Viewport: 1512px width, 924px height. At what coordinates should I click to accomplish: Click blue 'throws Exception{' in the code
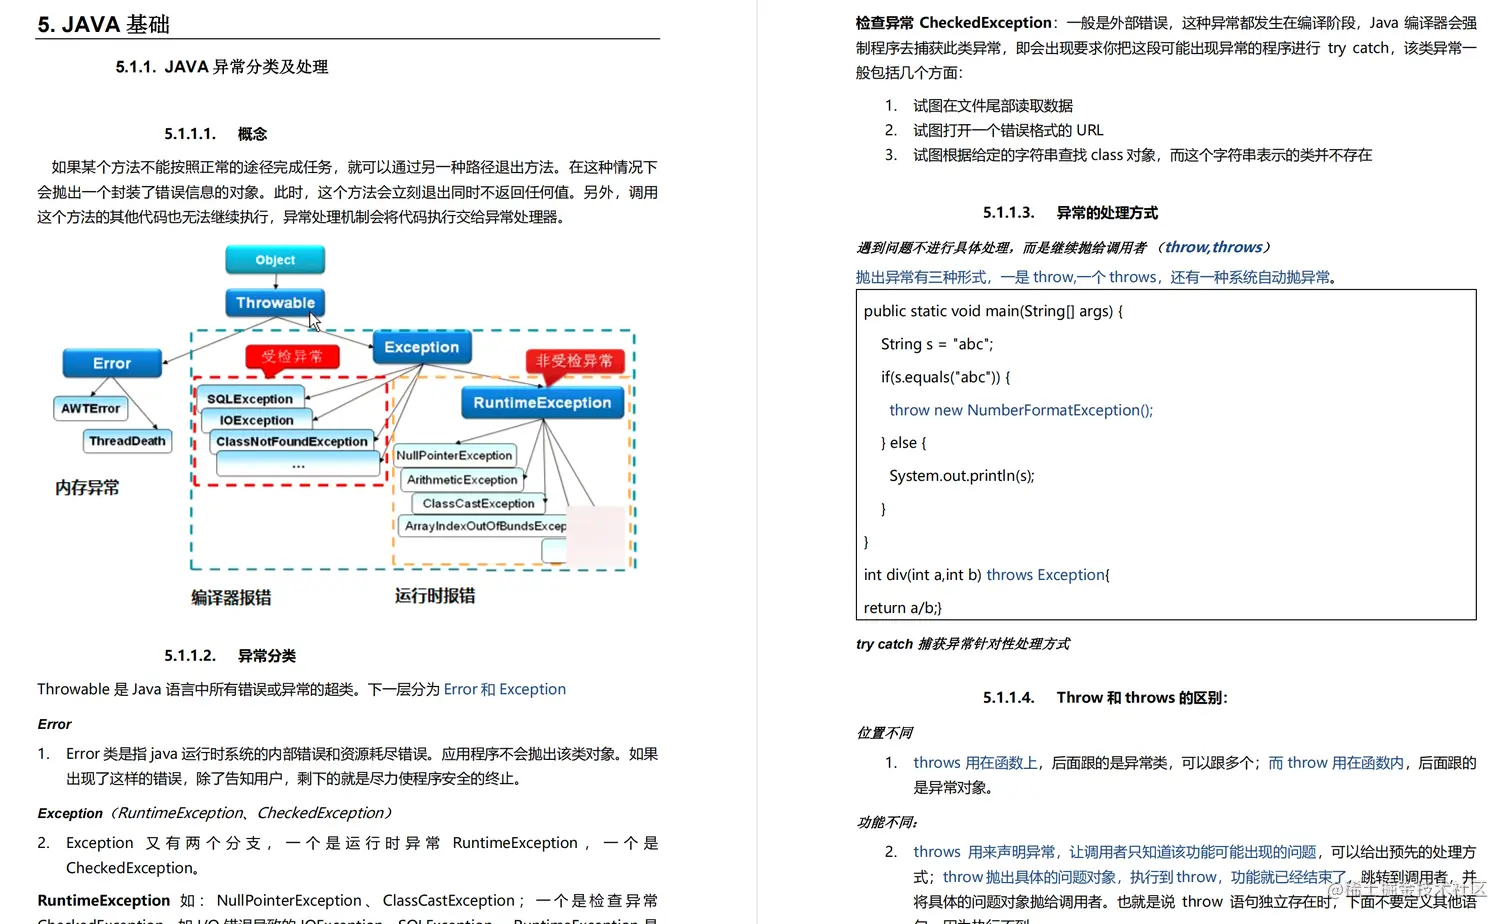coord(1048,575)
